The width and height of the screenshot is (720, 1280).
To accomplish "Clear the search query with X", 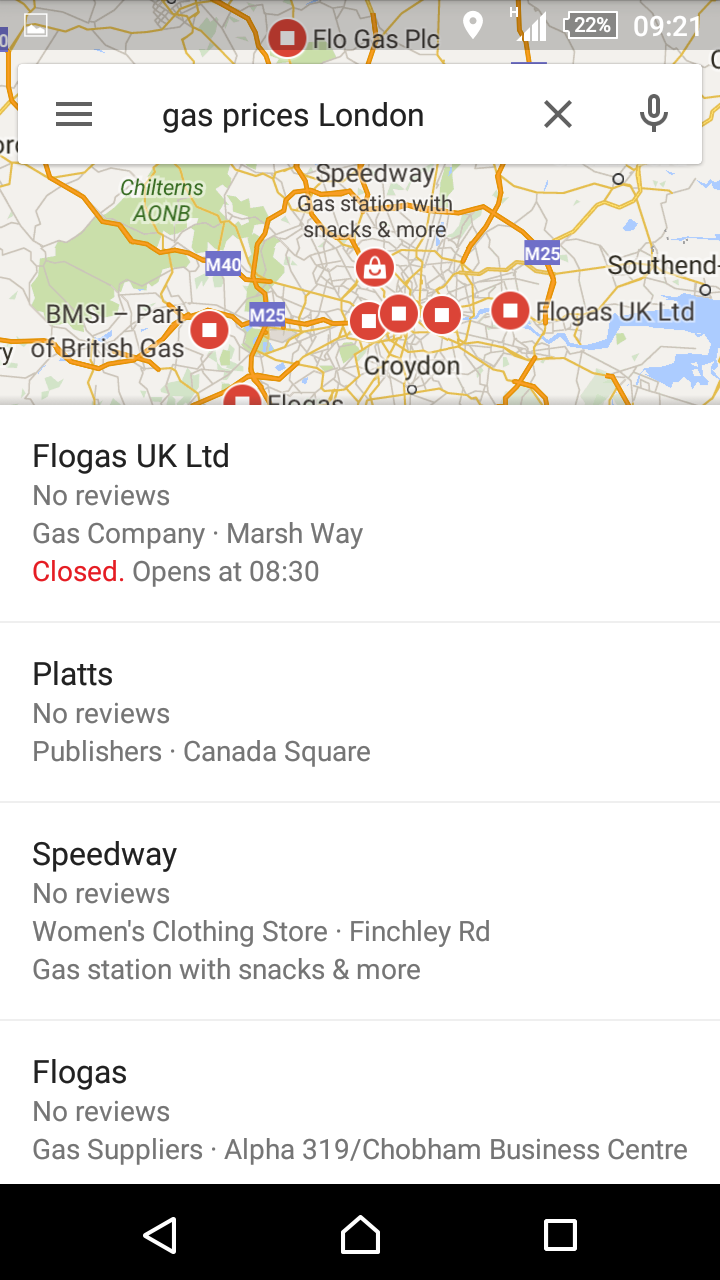I will tap(558, 115).
